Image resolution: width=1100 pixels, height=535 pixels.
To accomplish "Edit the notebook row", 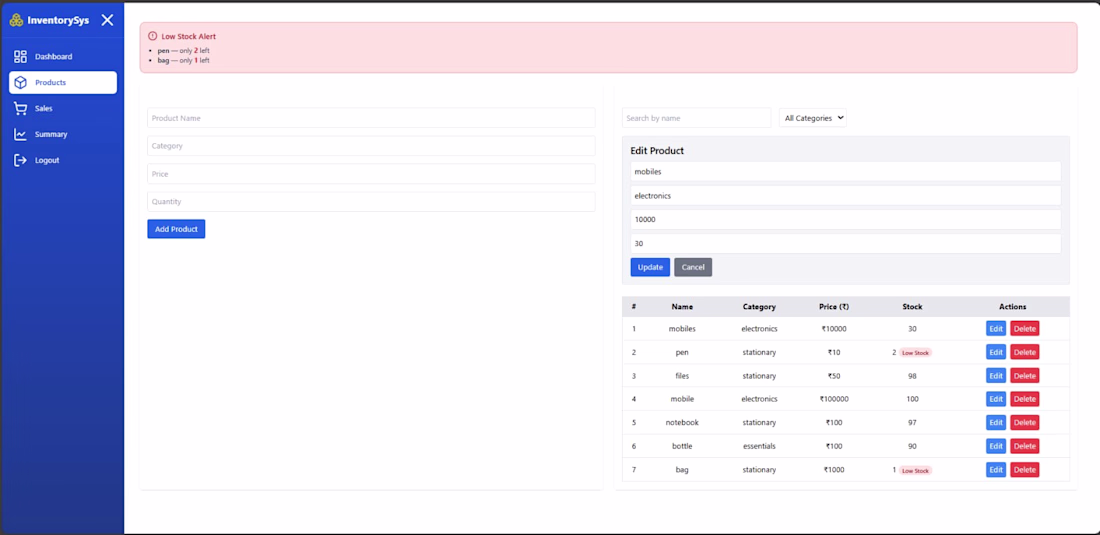I will click(x=996, y=423).
